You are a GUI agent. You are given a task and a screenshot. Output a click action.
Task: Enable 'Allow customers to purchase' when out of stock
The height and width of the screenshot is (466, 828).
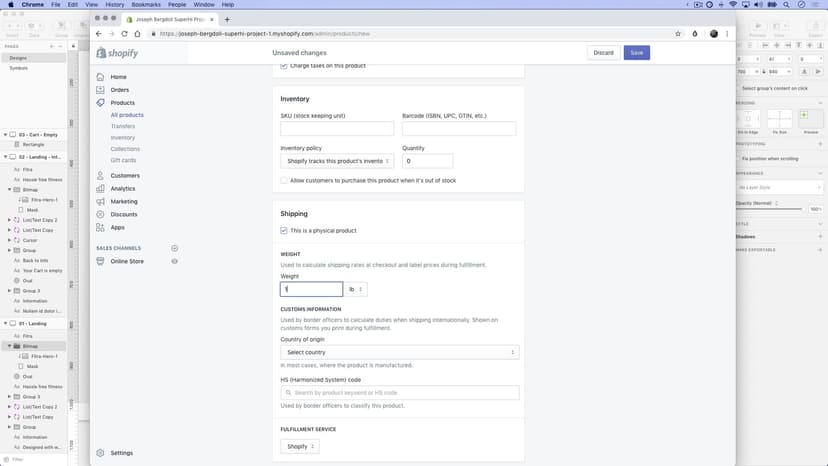tap(284, 181)
